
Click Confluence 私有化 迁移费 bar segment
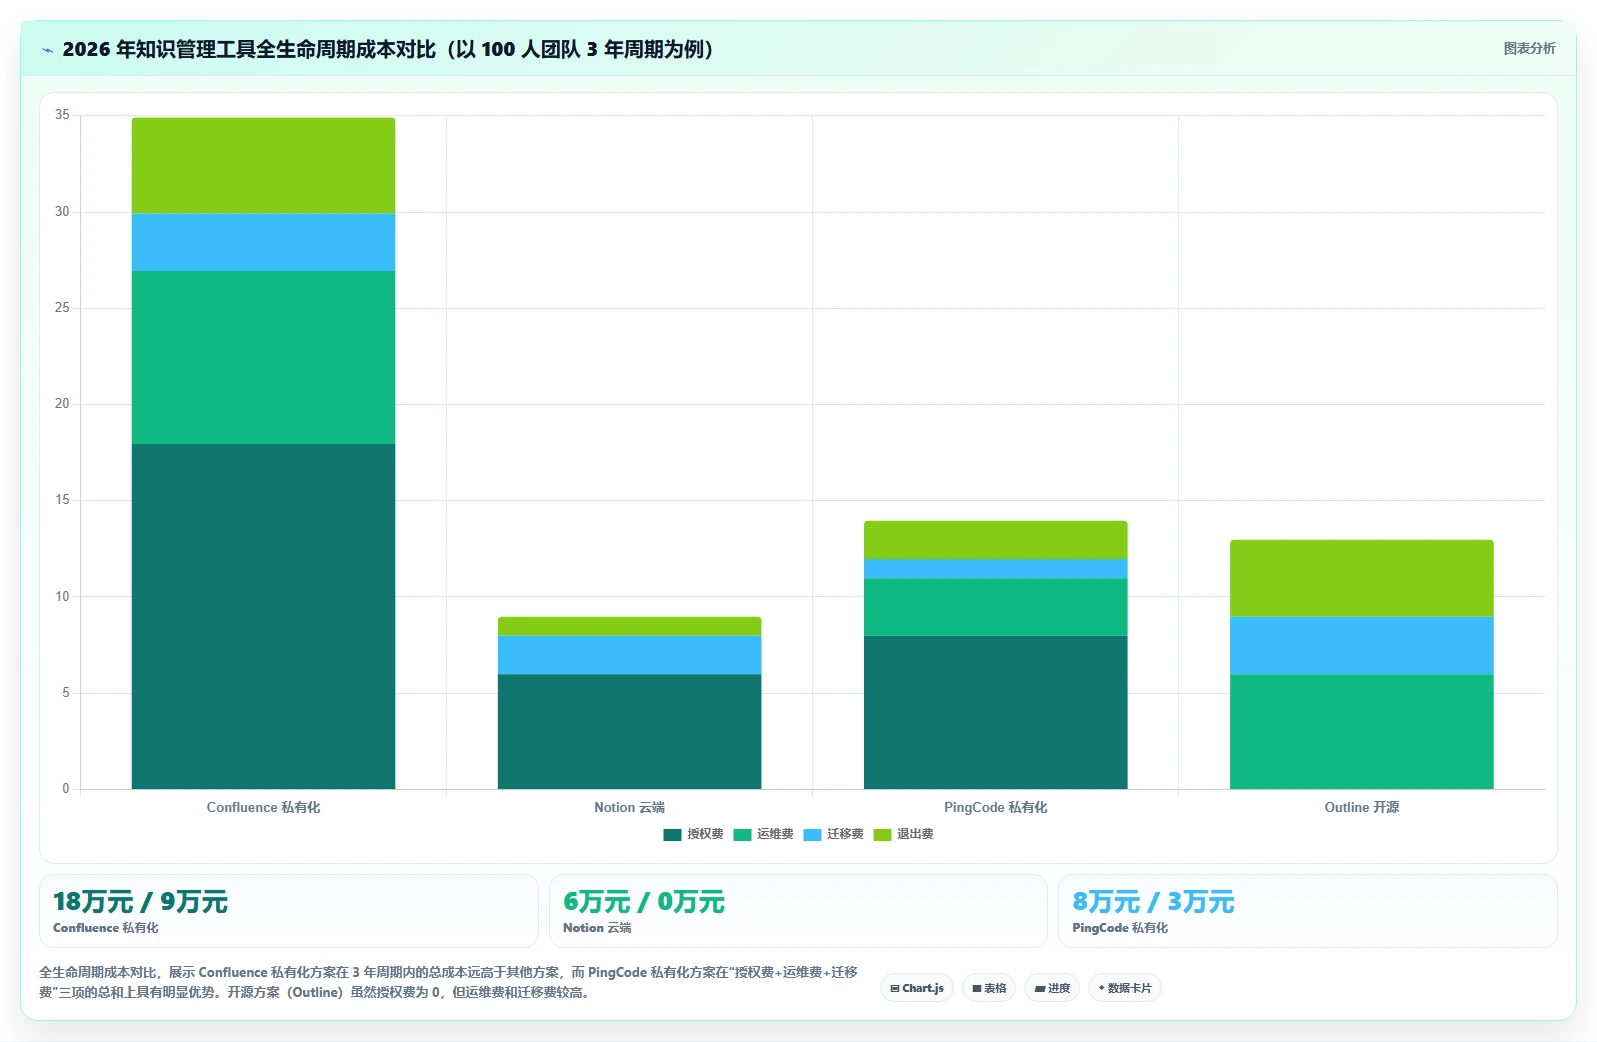[x=263, y=242]
